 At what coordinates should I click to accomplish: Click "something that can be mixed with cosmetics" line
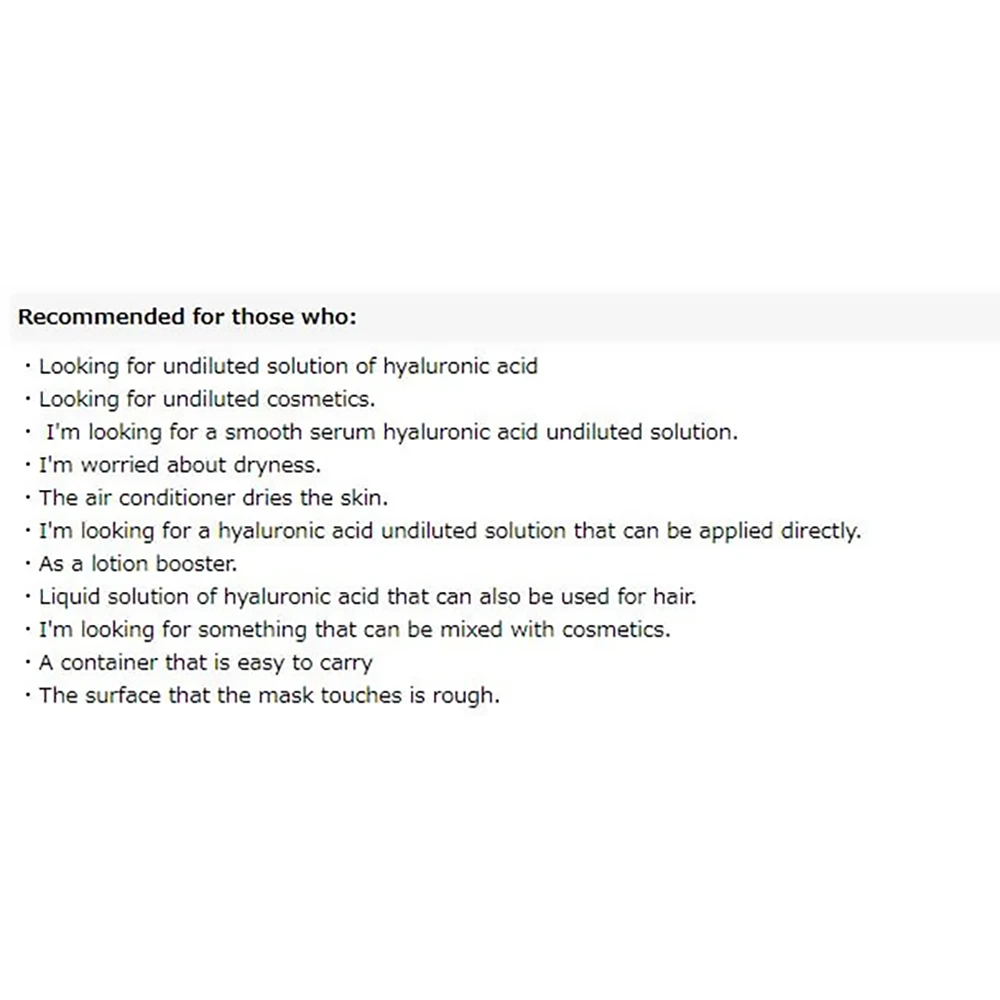coord(355,630)
